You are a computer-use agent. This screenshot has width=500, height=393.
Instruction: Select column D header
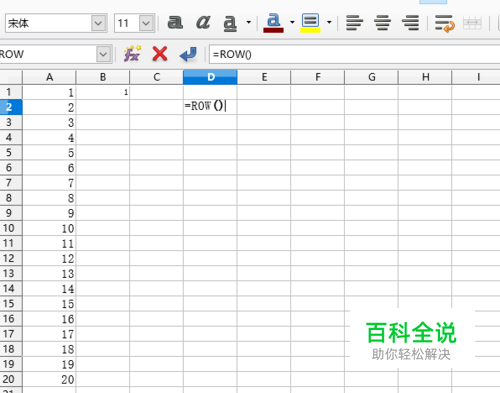point(210,77)
